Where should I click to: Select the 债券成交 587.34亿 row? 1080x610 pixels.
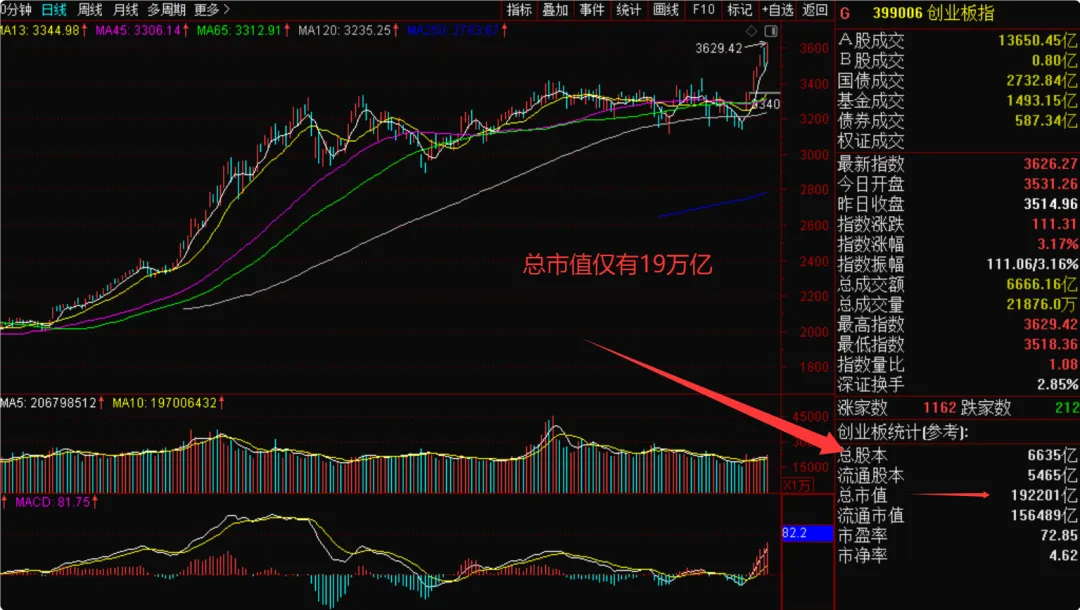coord(957,120)
